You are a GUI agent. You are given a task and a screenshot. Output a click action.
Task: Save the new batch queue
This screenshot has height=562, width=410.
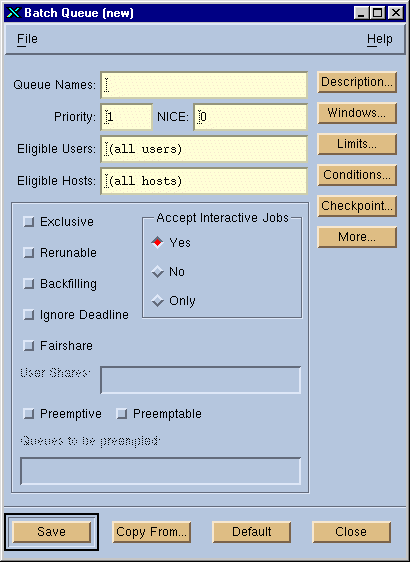(51, 532)
